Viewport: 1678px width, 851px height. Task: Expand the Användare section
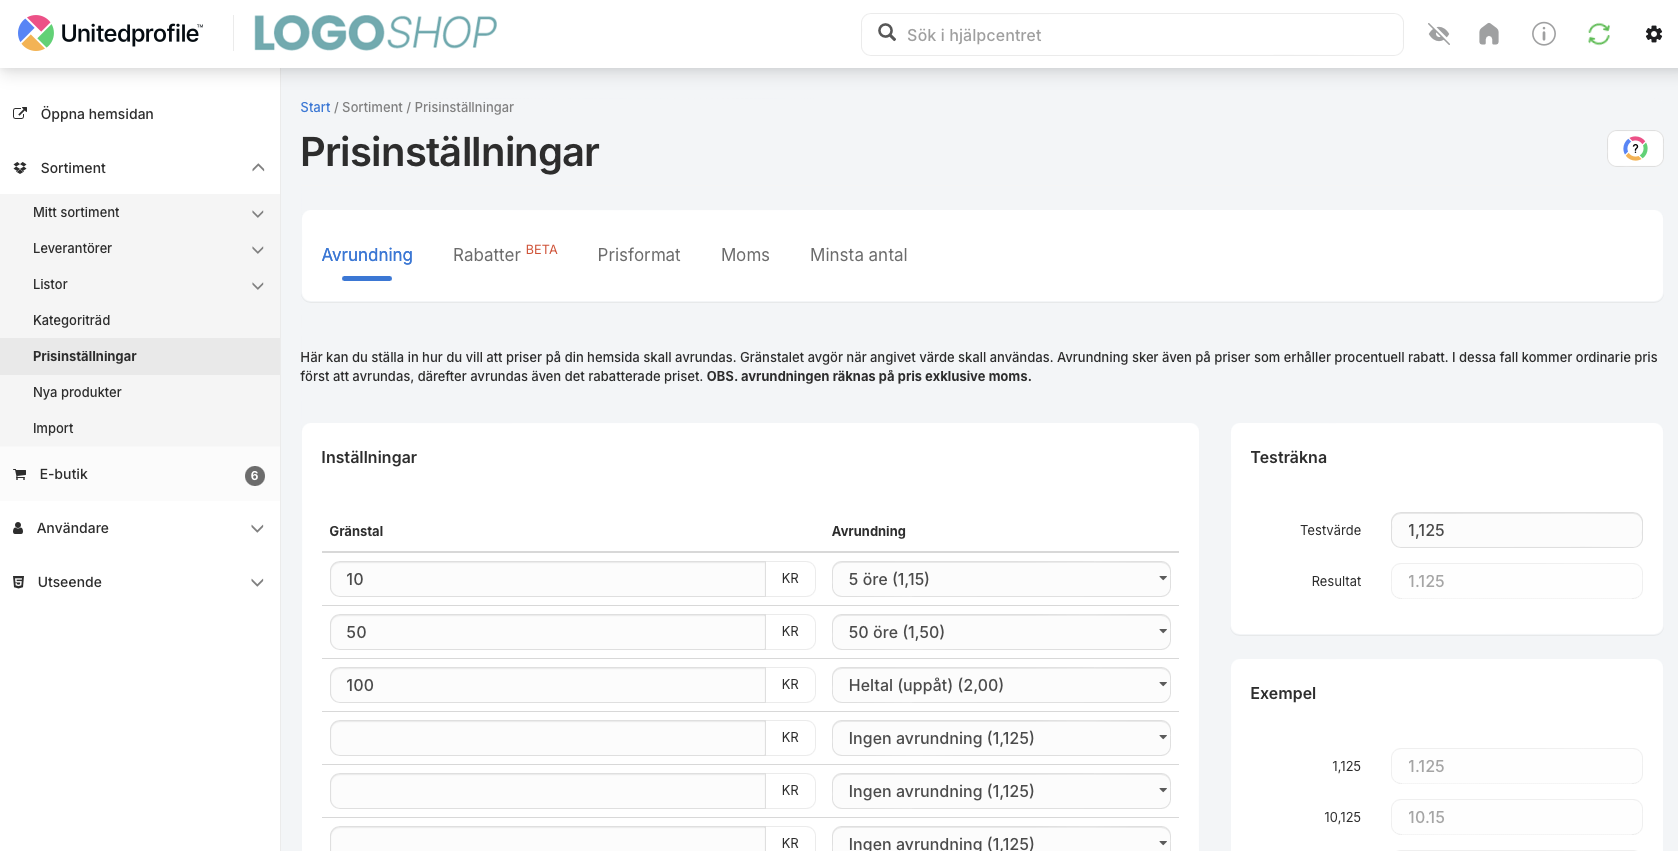pyautogui.click(x=258, y=529)
